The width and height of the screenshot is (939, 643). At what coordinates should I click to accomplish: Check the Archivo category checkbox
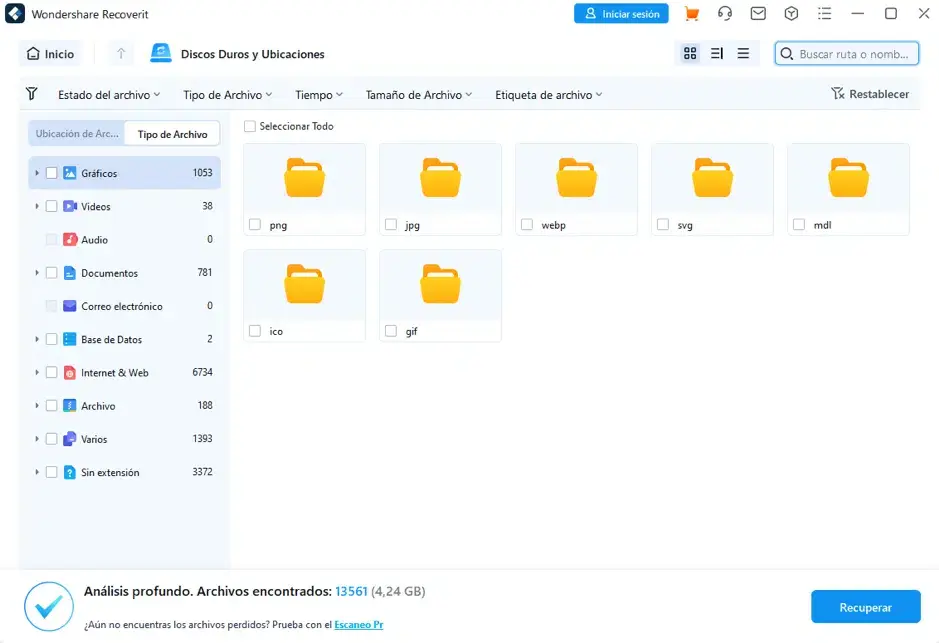(52, 406)
